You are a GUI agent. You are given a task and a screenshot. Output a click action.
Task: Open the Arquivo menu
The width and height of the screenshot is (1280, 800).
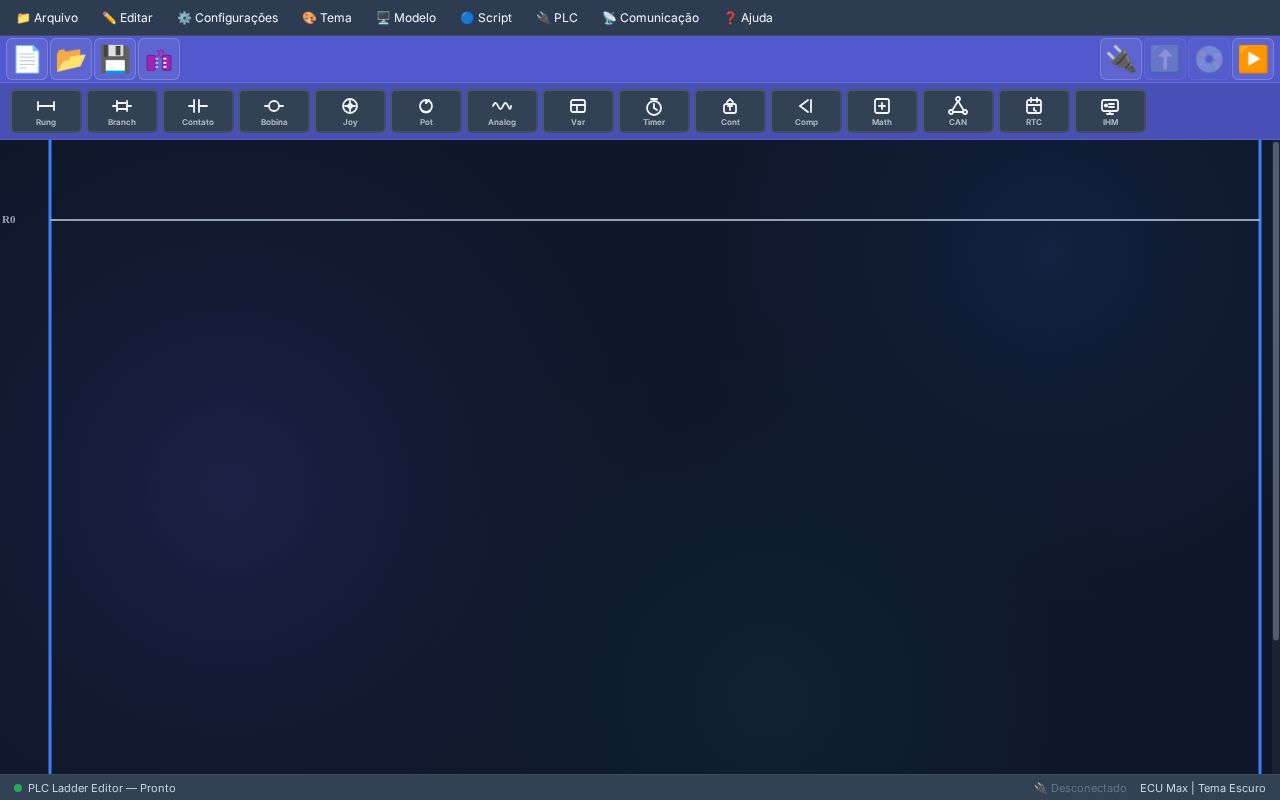tap(47, 18)
